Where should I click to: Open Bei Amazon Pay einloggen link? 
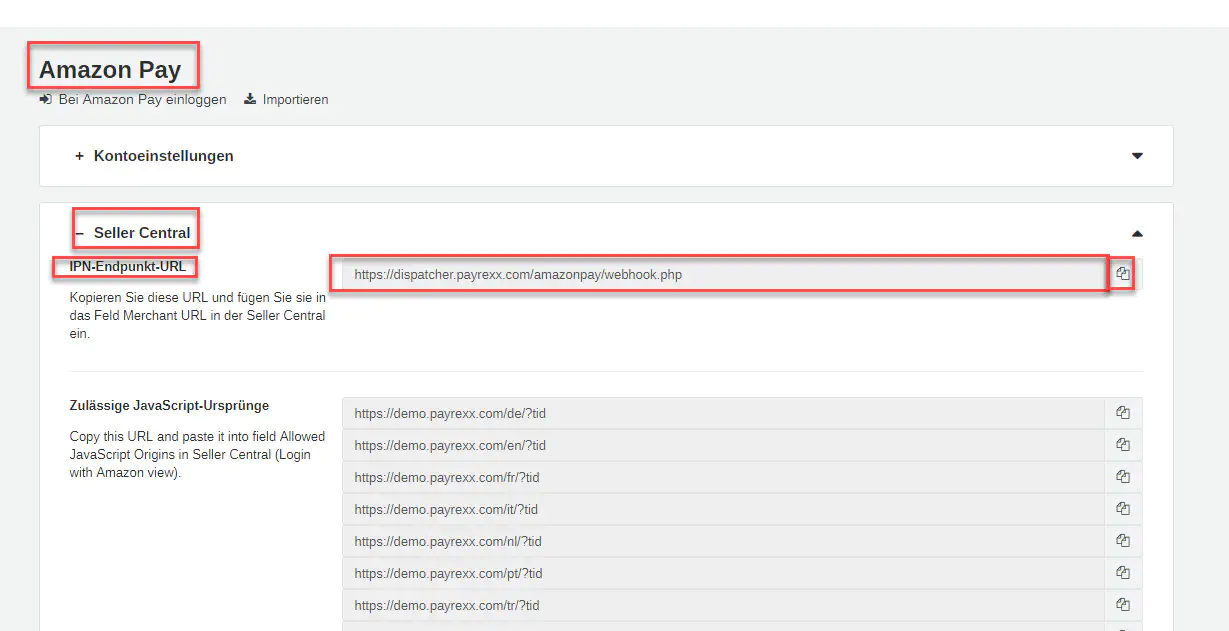[x=142, y=100]
